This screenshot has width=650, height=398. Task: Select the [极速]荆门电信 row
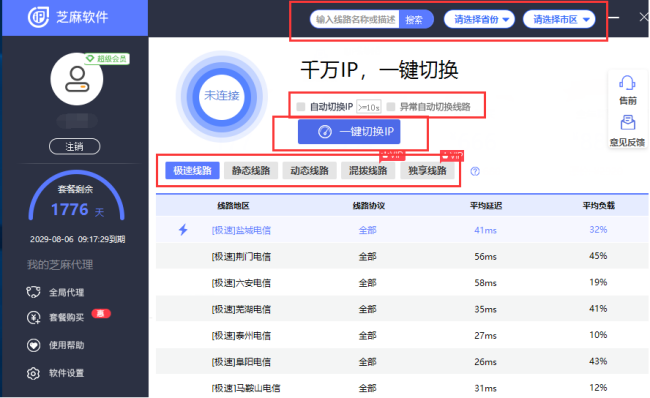click(x=402, y=256)
